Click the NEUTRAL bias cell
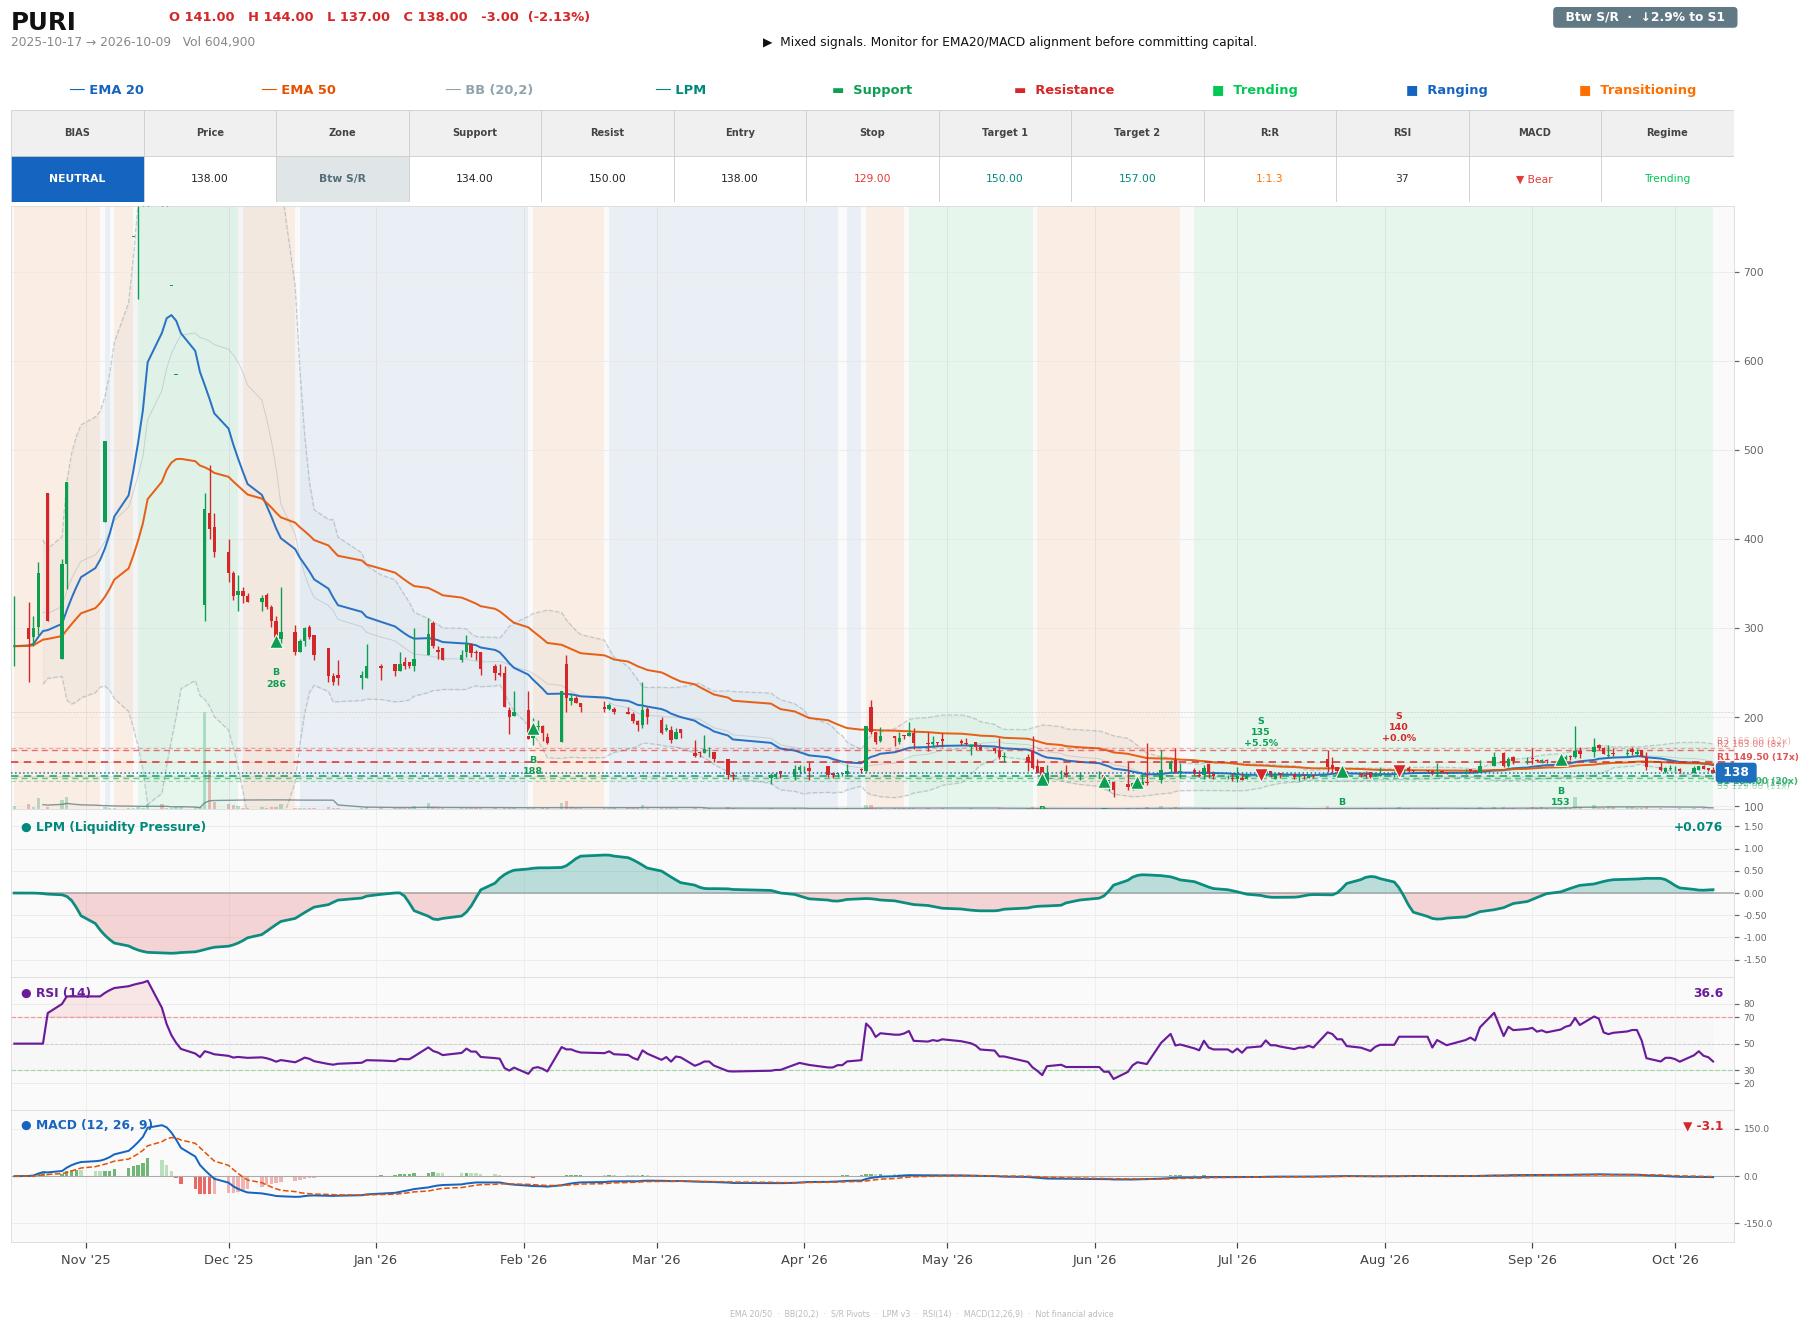Image resolution: width=1810 pixels, height=1330 pixels. [77, 179]
